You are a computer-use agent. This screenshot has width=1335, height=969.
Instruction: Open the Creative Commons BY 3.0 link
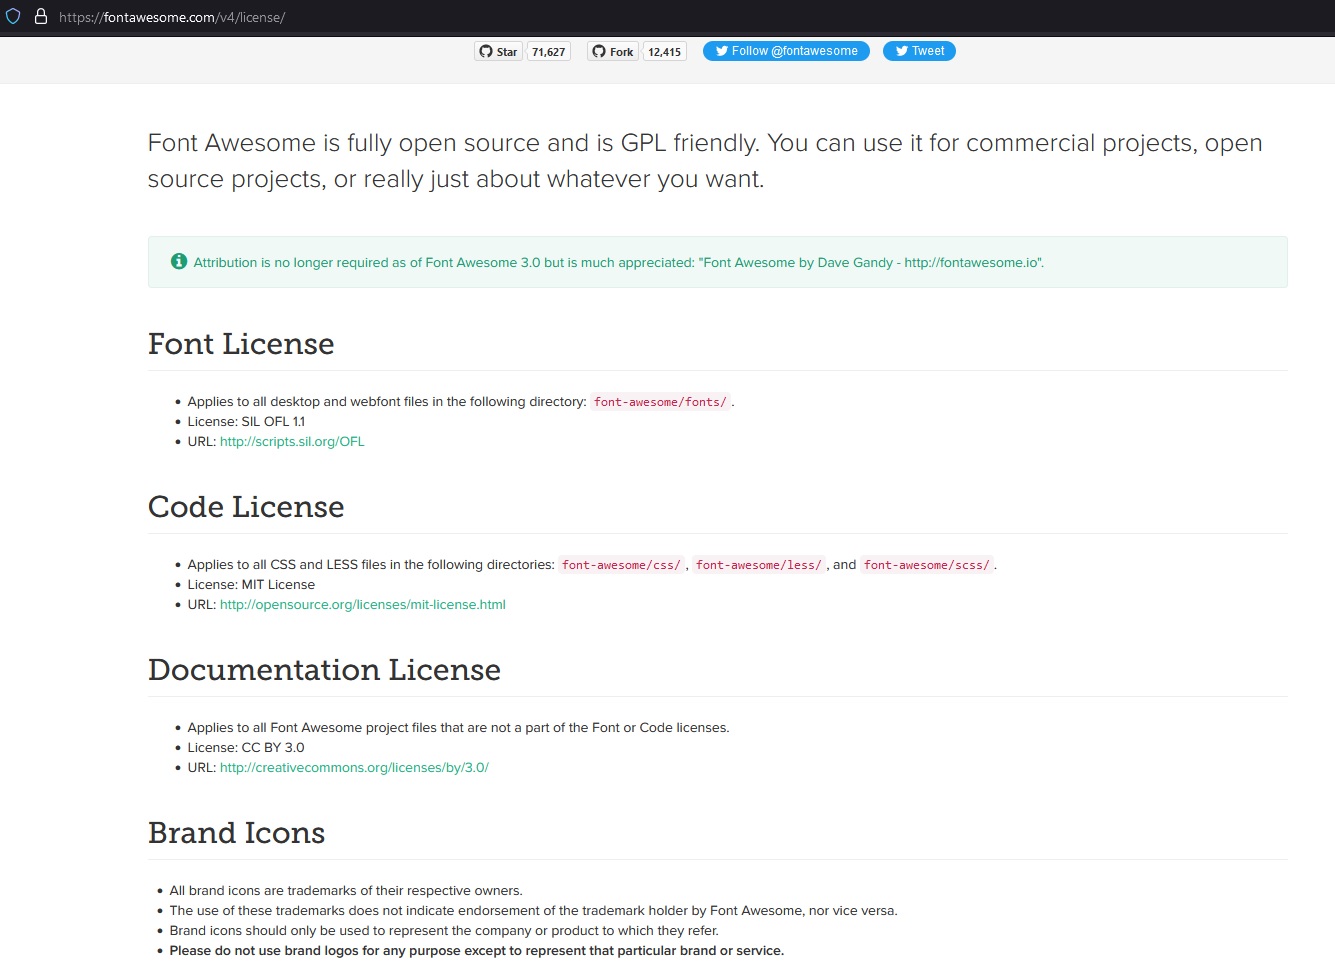(x=354, y=768)
